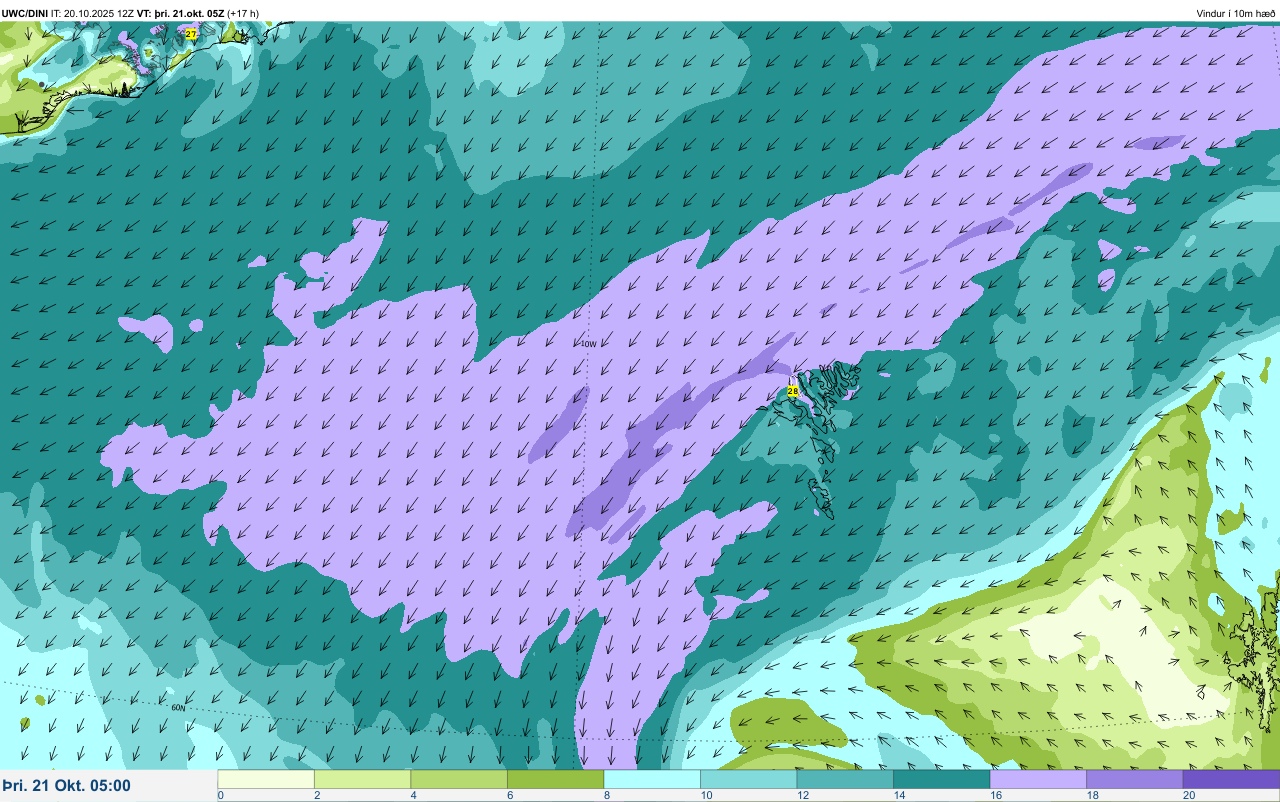Click the 'Þri. 21 Okt. 05:00' timestamp
Image resolution: width=1280 pixels, height=802 pixels.
pyautogui.click(x=66, y=785)
